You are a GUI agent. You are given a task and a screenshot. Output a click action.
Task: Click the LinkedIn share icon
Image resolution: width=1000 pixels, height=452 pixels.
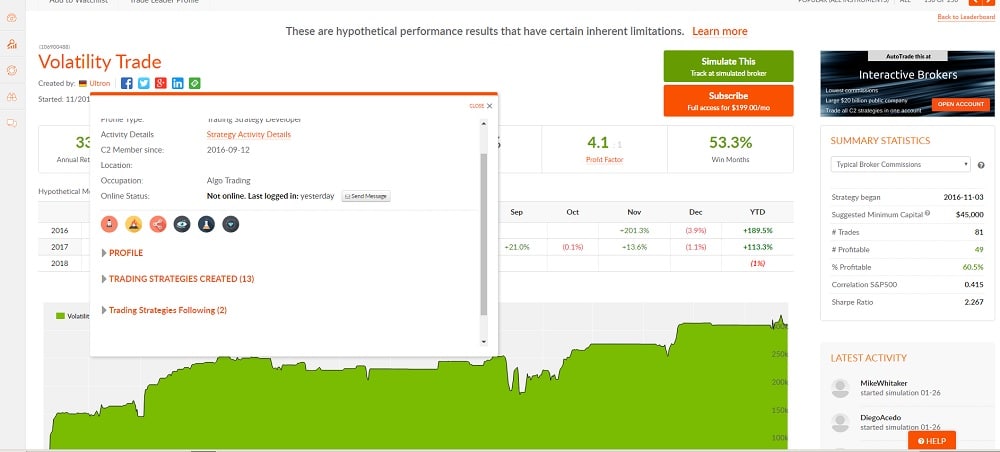pos(177,83)
